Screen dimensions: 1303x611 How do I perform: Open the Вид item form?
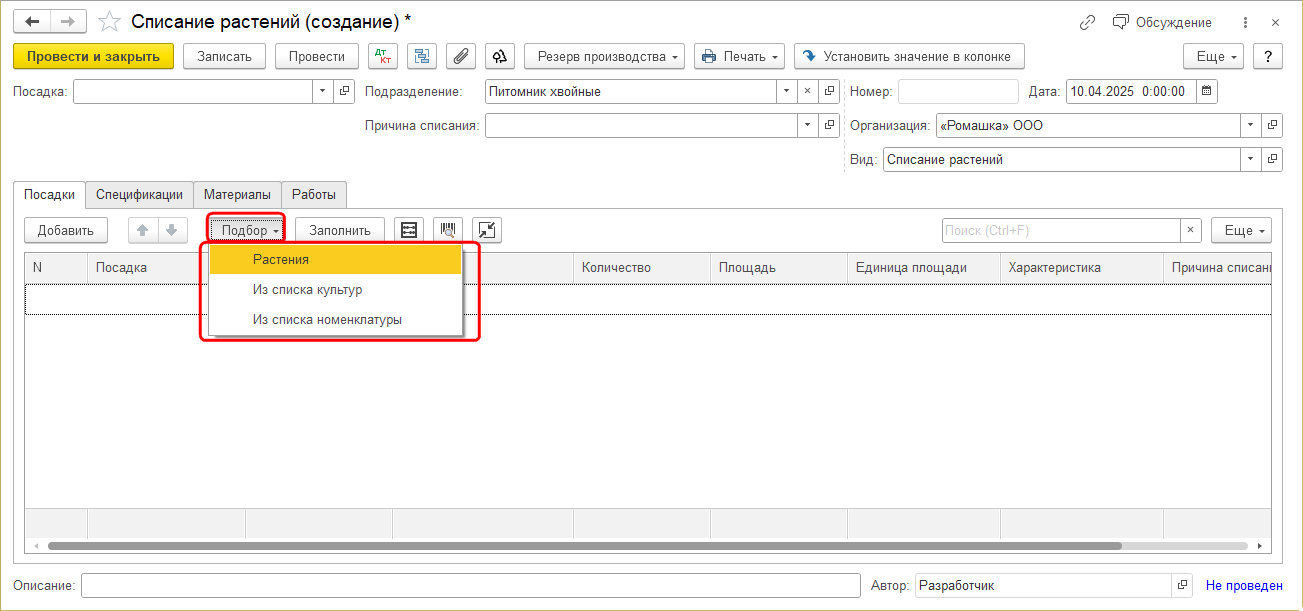pos(1272,159)
